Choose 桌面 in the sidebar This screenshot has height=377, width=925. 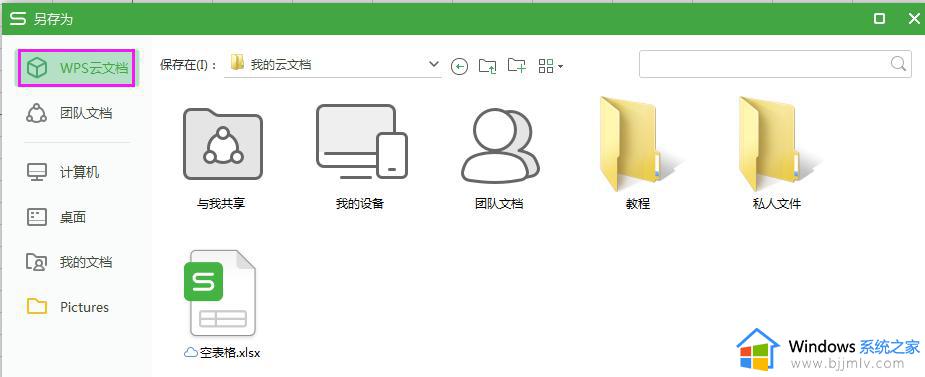pos(76,217)
